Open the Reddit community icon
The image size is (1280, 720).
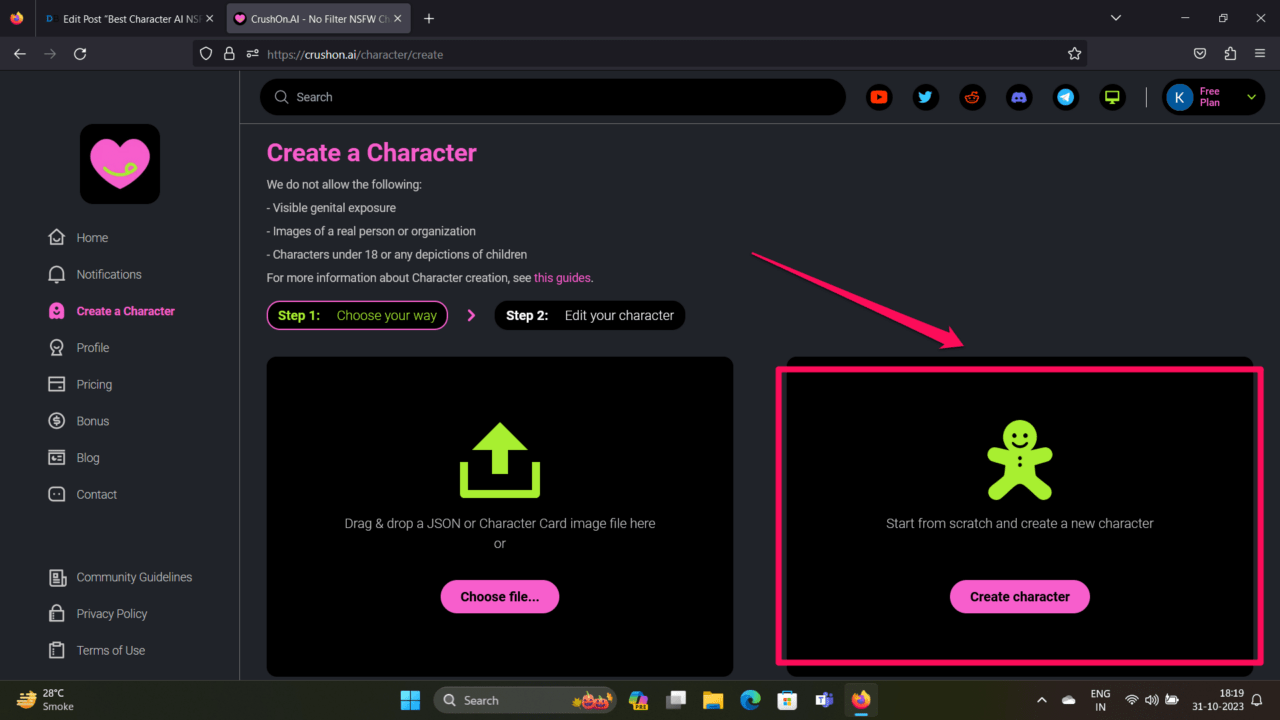coord(972,97)
